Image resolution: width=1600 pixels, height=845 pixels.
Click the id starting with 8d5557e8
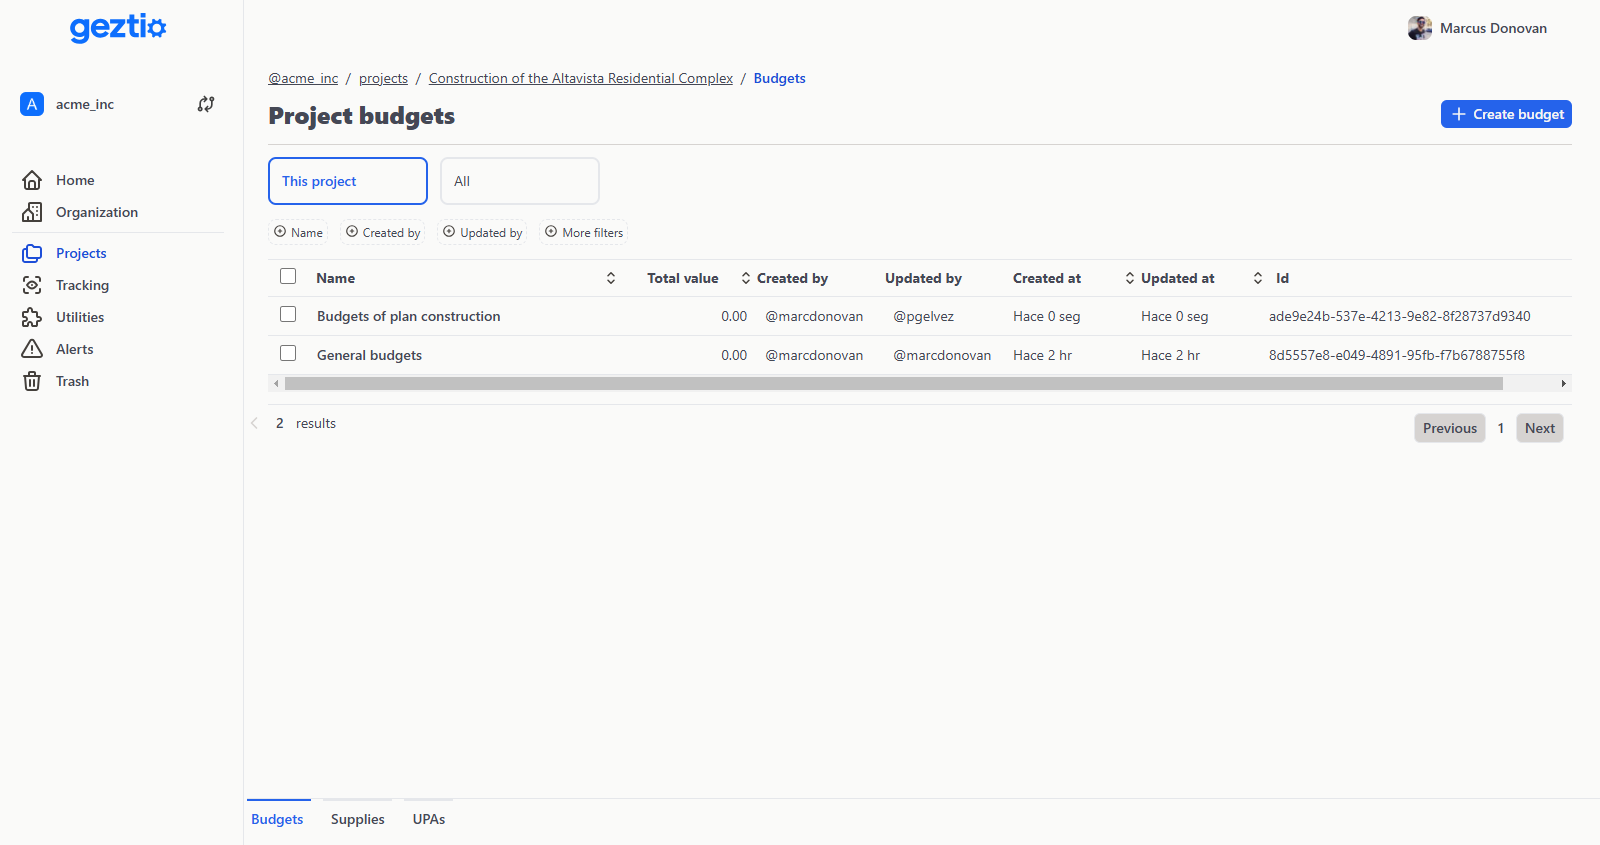click(1397, 355)
